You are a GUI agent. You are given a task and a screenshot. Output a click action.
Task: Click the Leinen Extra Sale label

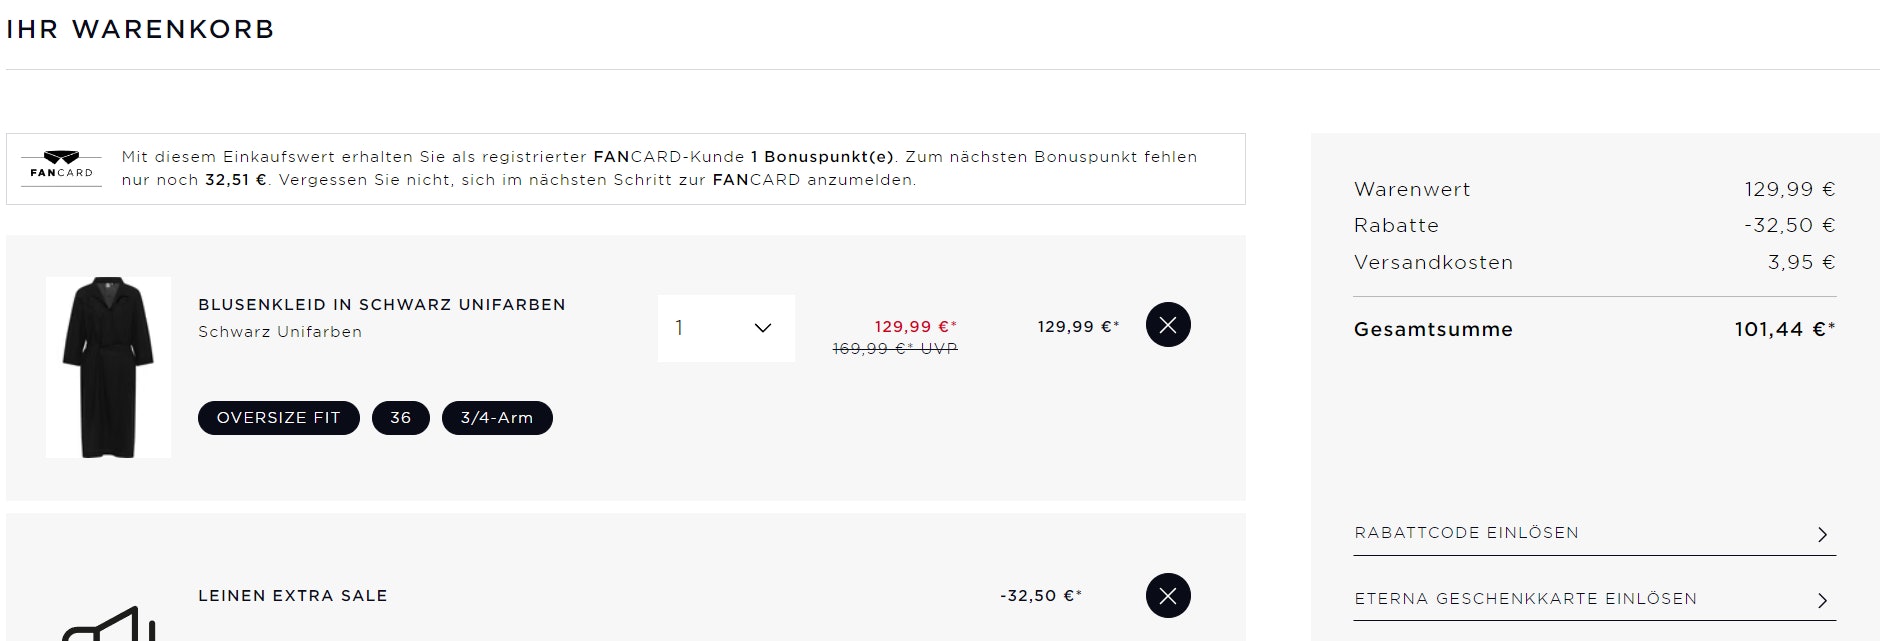click(292, 596)
